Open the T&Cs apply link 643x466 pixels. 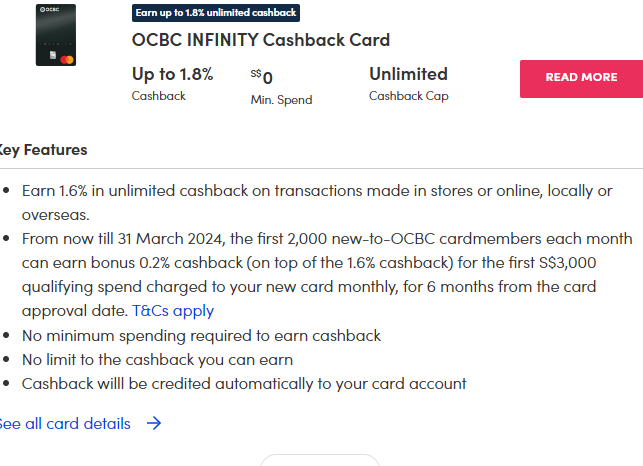tap(173, 311)
